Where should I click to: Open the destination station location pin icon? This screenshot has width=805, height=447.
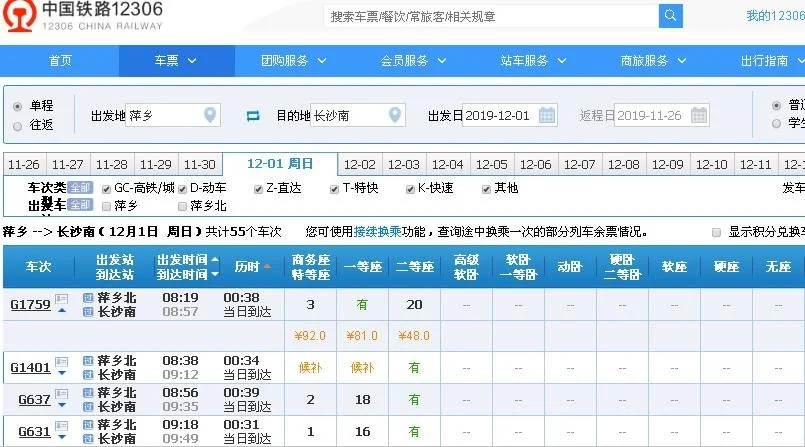(x=395, y=115)
